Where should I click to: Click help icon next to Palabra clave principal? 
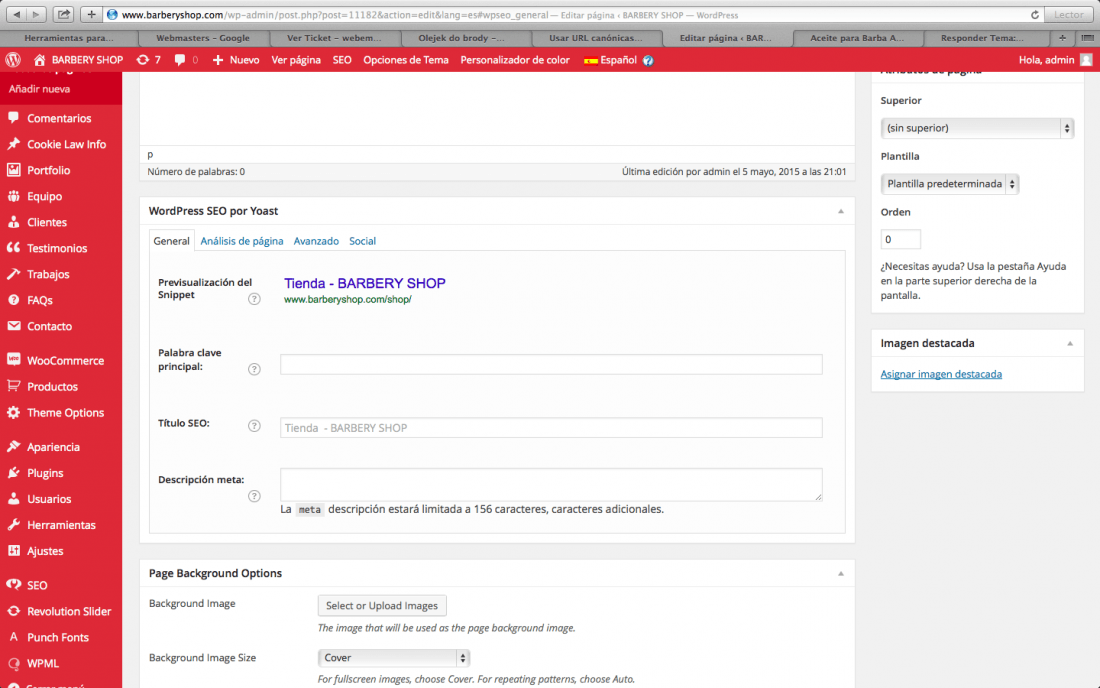coord(254,369)
